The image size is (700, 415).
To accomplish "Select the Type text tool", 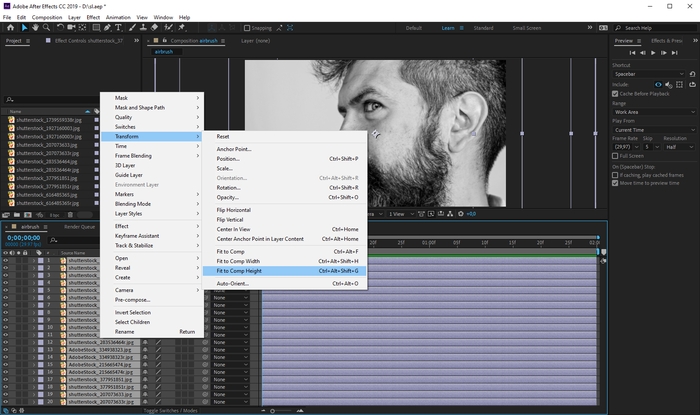I will click(118, 28).
